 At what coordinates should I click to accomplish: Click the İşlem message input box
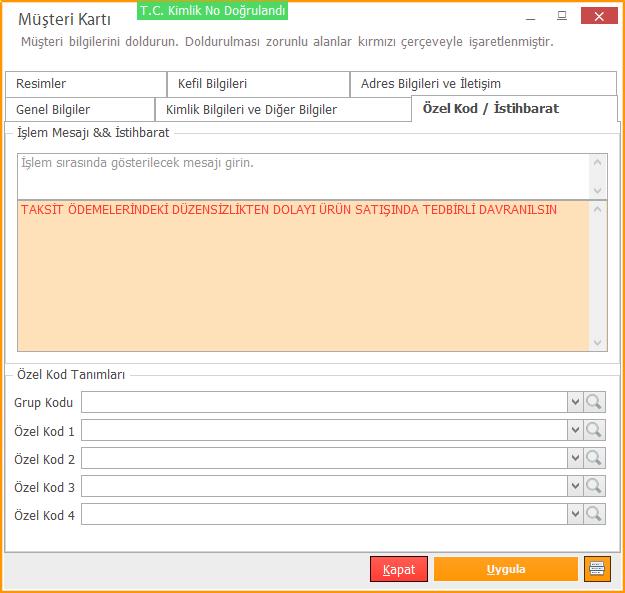coord(303,175)
